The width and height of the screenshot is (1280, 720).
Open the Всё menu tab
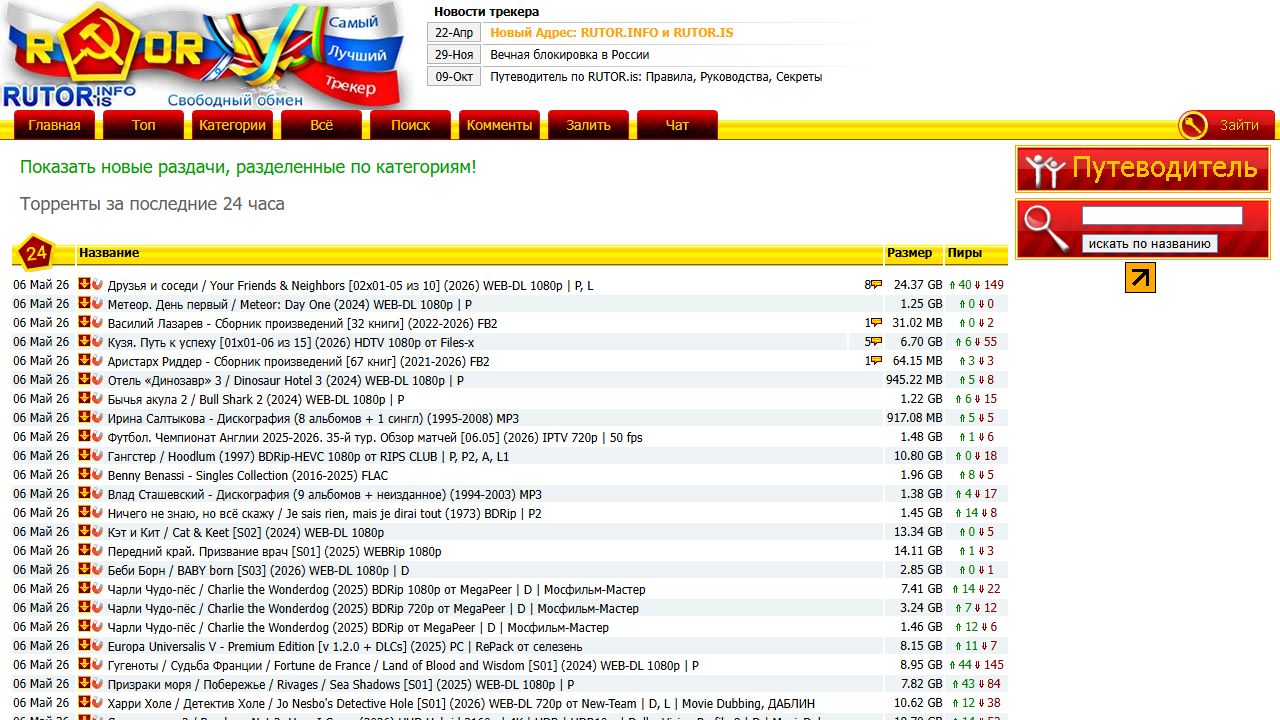[321, 125]
